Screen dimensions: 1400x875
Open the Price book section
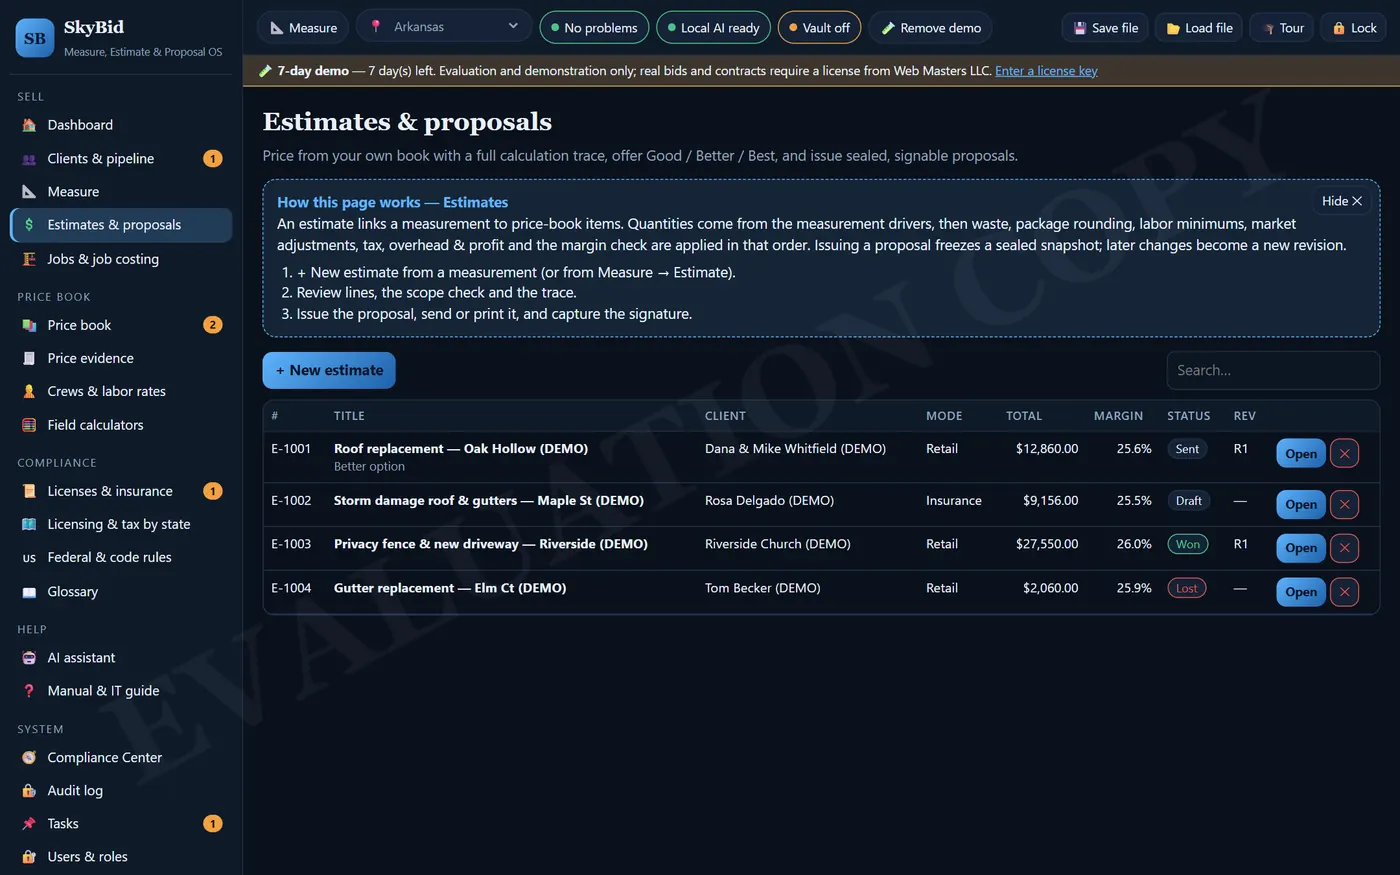point(121,325)
